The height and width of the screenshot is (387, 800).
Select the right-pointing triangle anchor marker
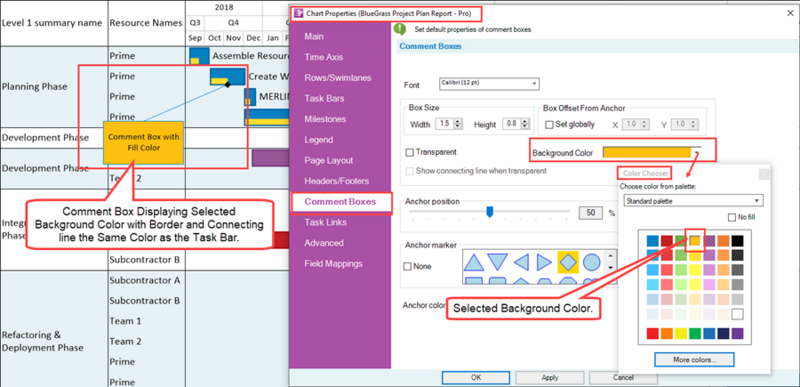coord(544,262)
